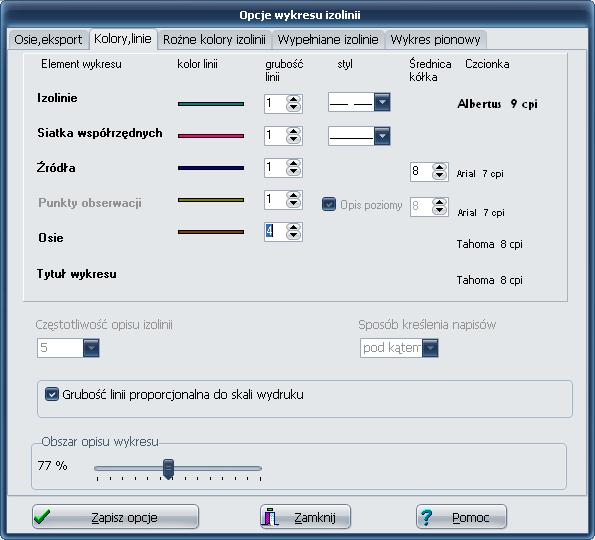Screen dimensions: 595x540
Task: Choose Punkty obserwacji line color swatch
Action: click(211, 200)
